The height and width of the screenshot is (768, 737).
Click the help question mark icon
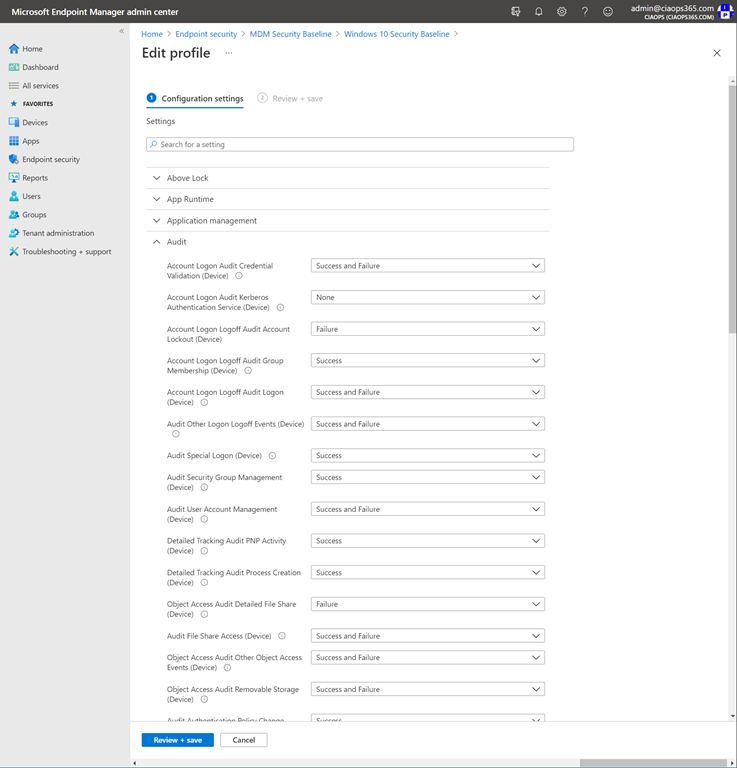(x=585, y=12)
